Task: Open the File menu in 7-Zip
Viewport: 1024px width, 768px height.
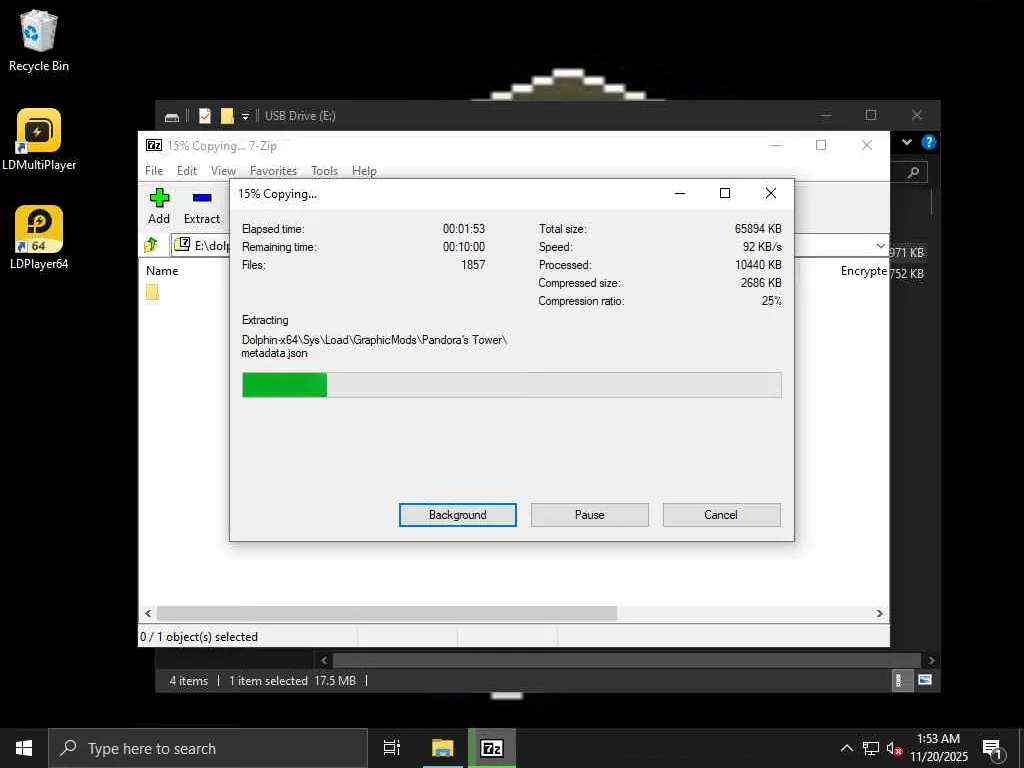Action: click(x=154, y=170)
